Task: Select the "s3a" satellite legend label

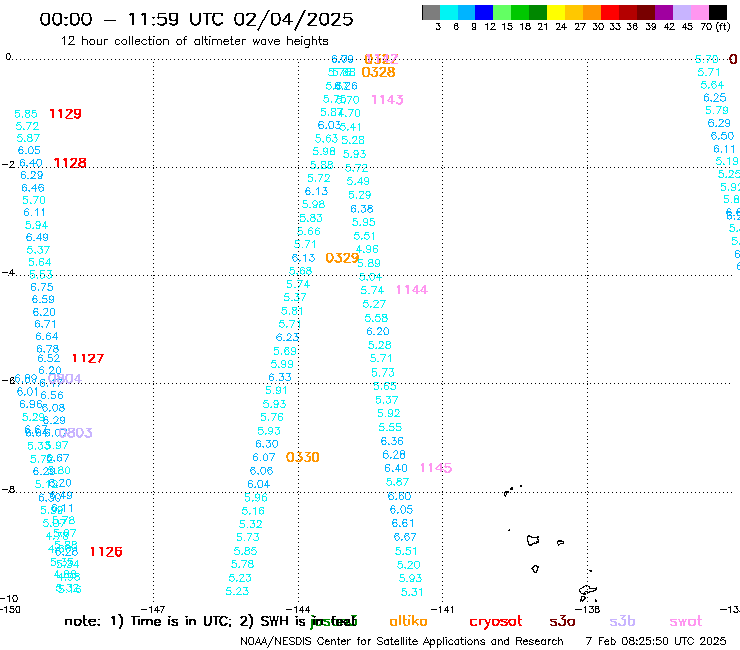Action: point(562,622)
